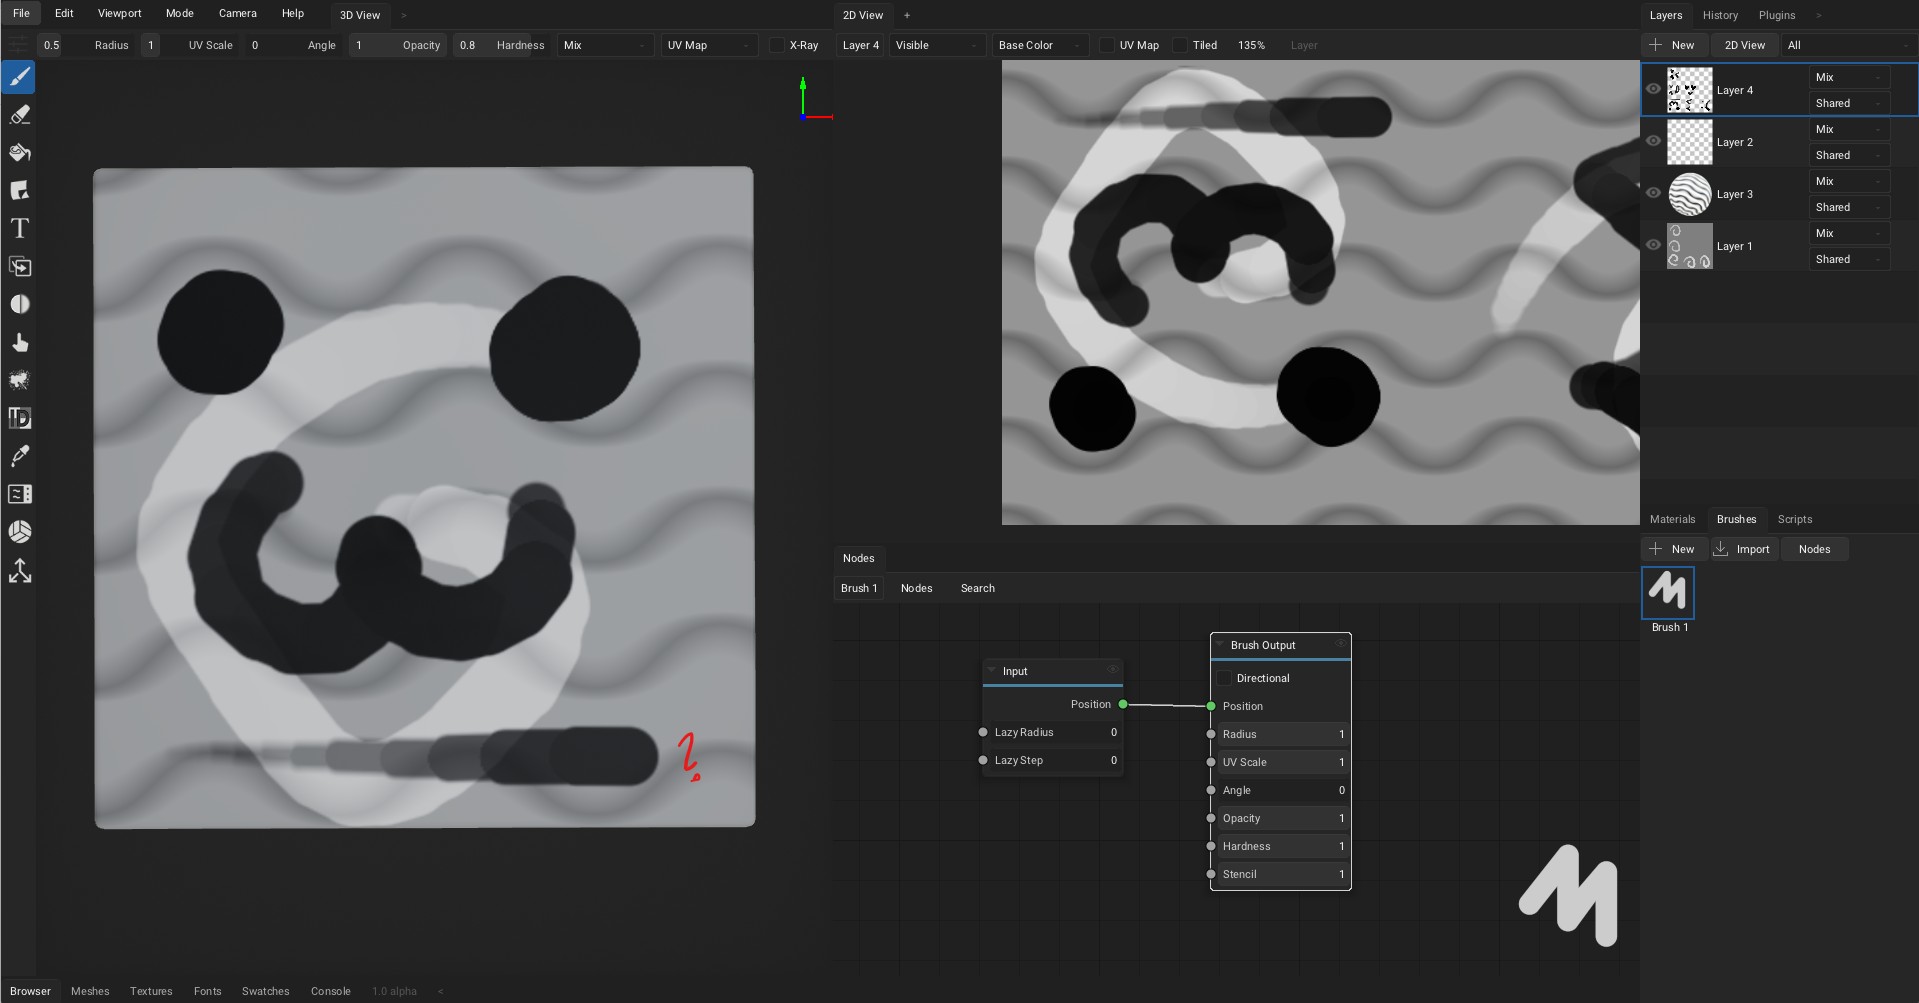Screen dimensions: 1919x1003
Task: Select the Eraser tool
Action: coord(20,115)
